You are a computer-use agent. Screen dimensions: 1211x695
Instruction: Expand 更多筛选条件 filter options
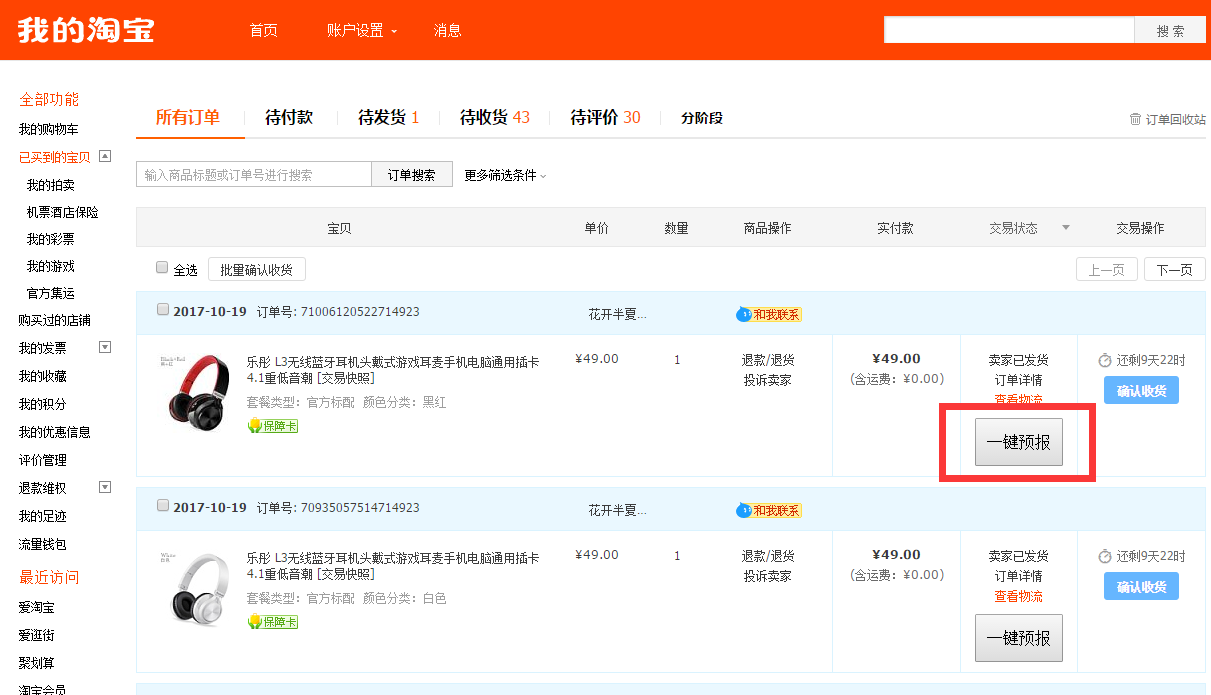505,175
